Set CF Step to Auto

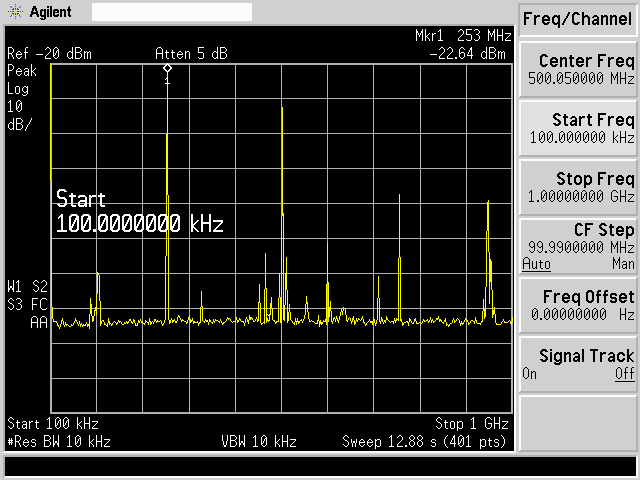coord(536,264)
